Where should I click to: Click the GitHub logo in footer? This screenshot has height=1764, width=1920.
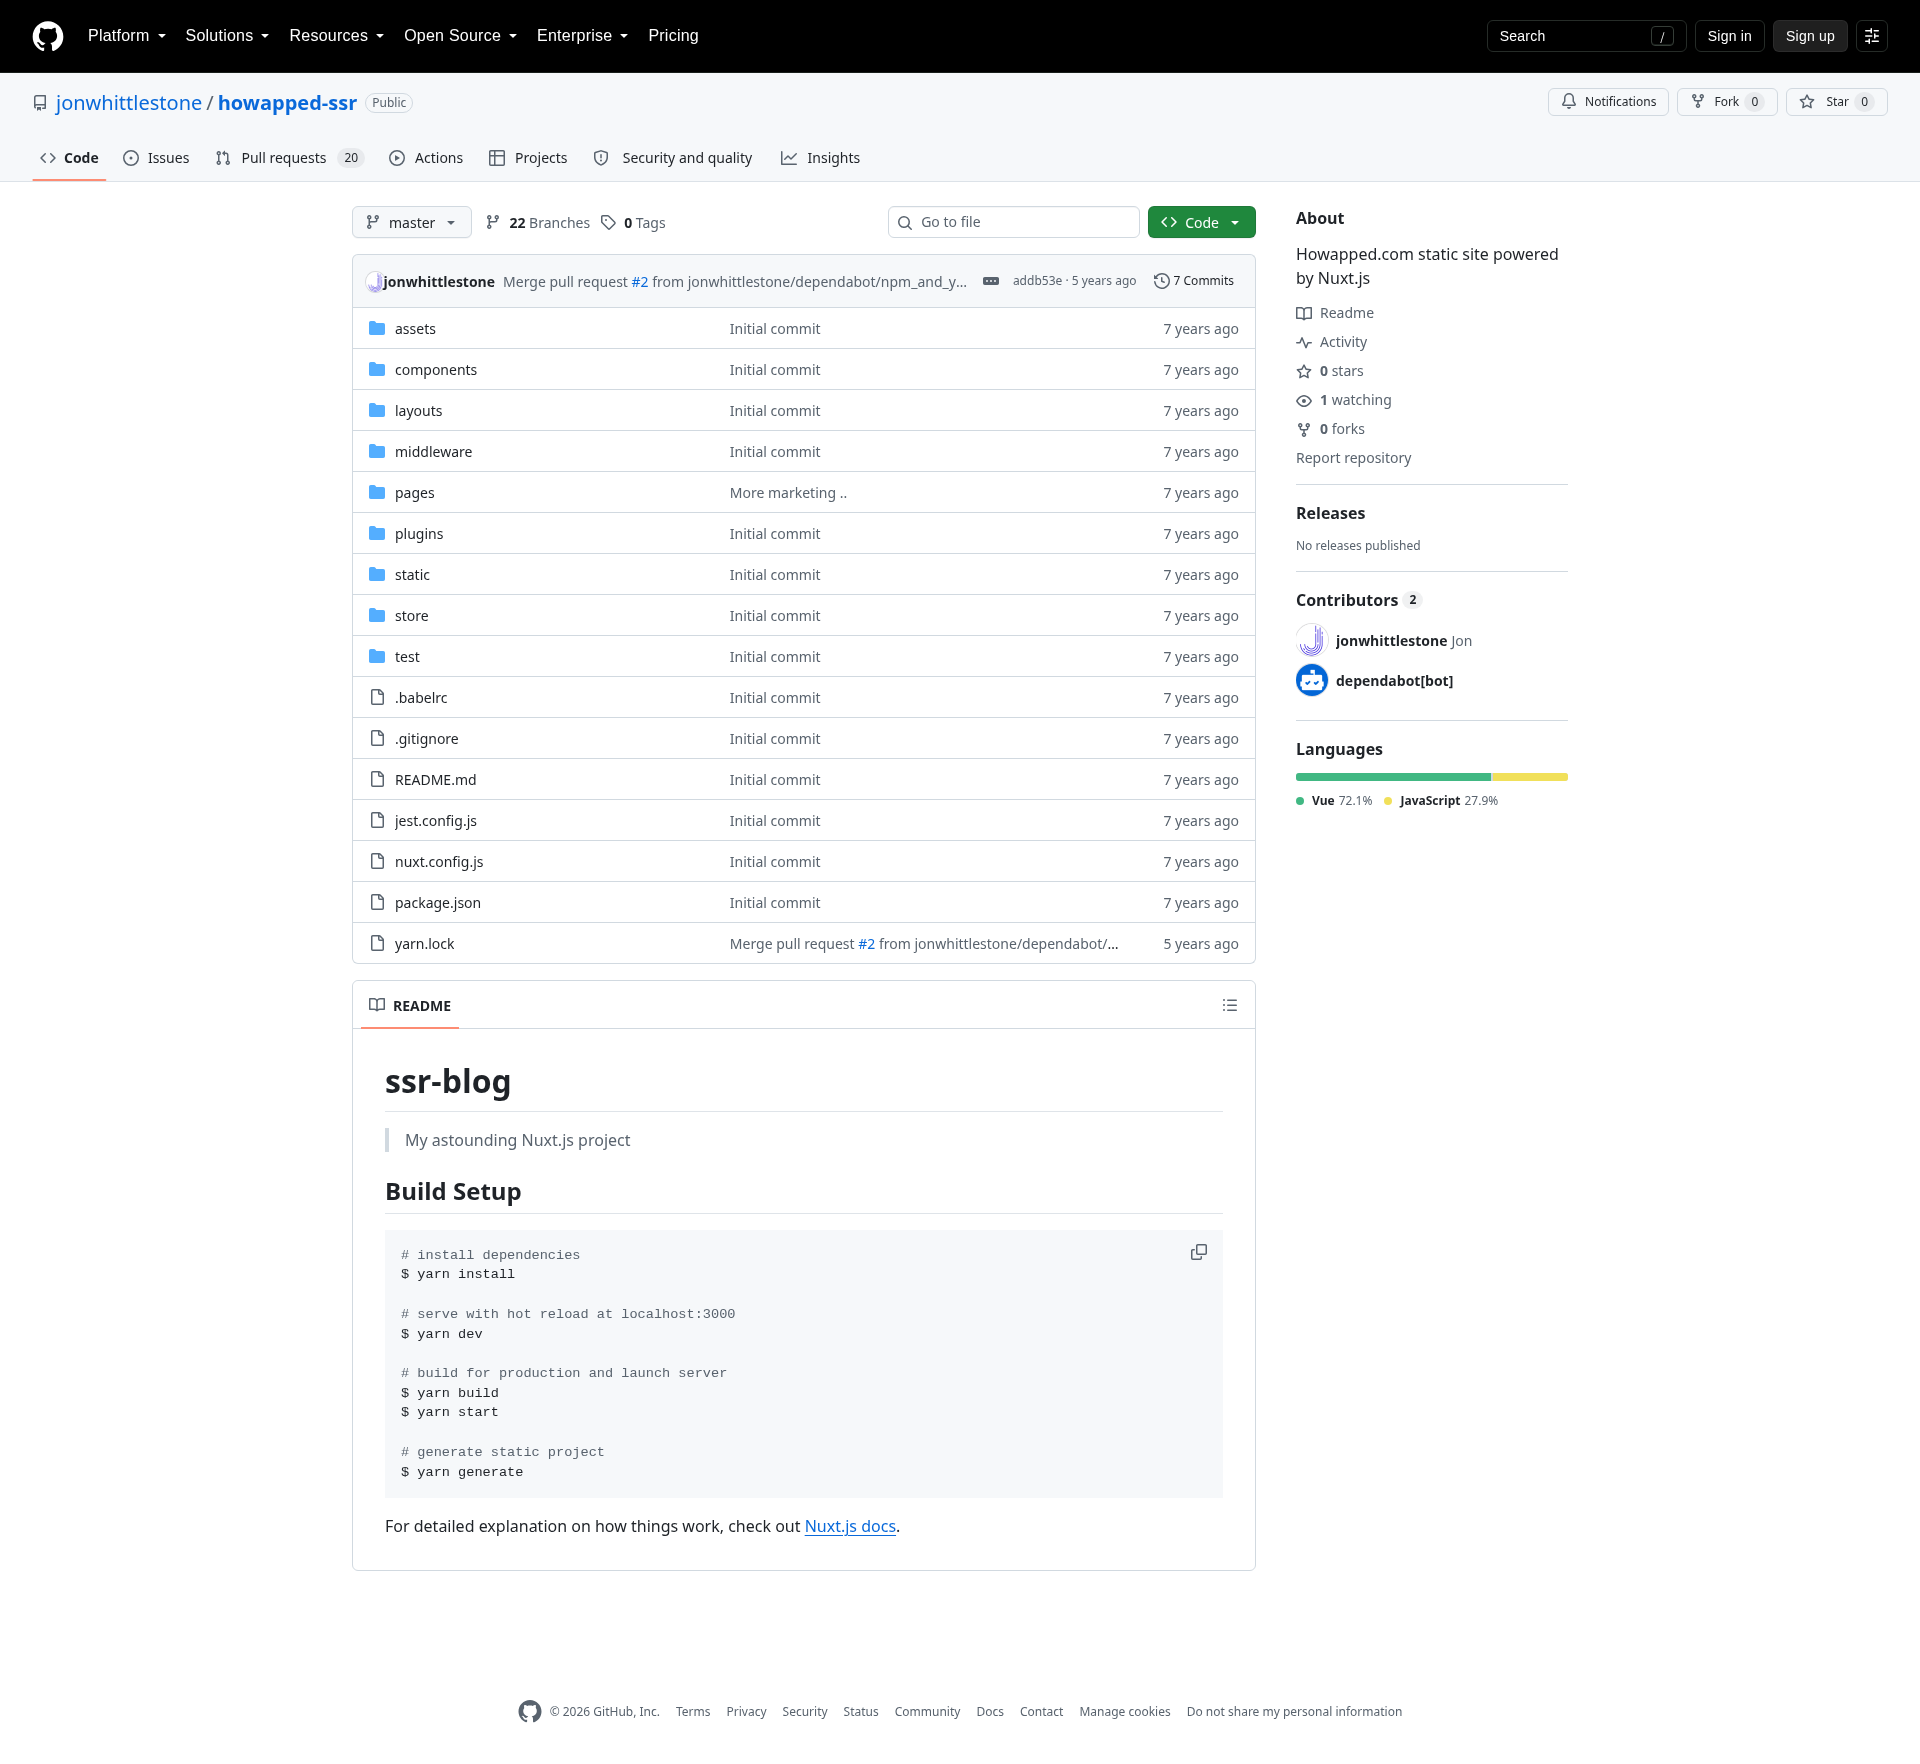click(530, 1711)
